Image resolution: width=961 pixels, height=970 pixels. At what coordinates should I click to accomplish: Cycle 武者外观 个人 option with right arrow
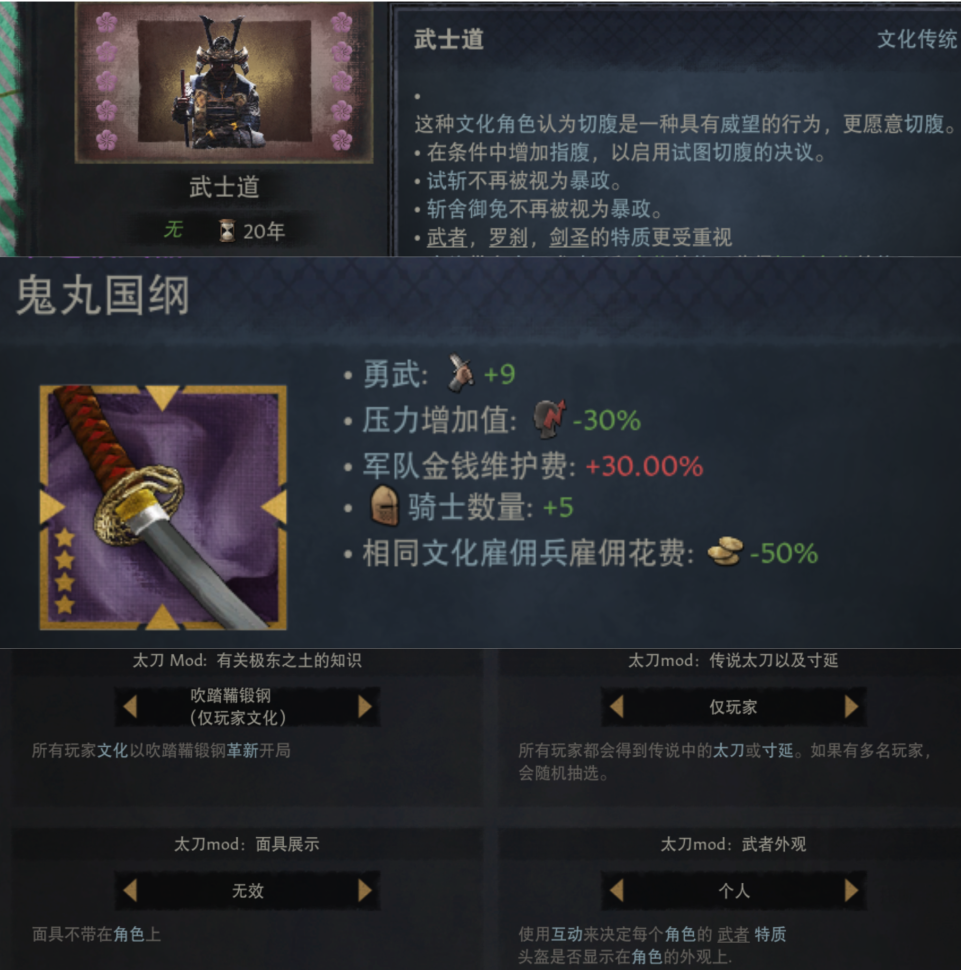(851, 890)
